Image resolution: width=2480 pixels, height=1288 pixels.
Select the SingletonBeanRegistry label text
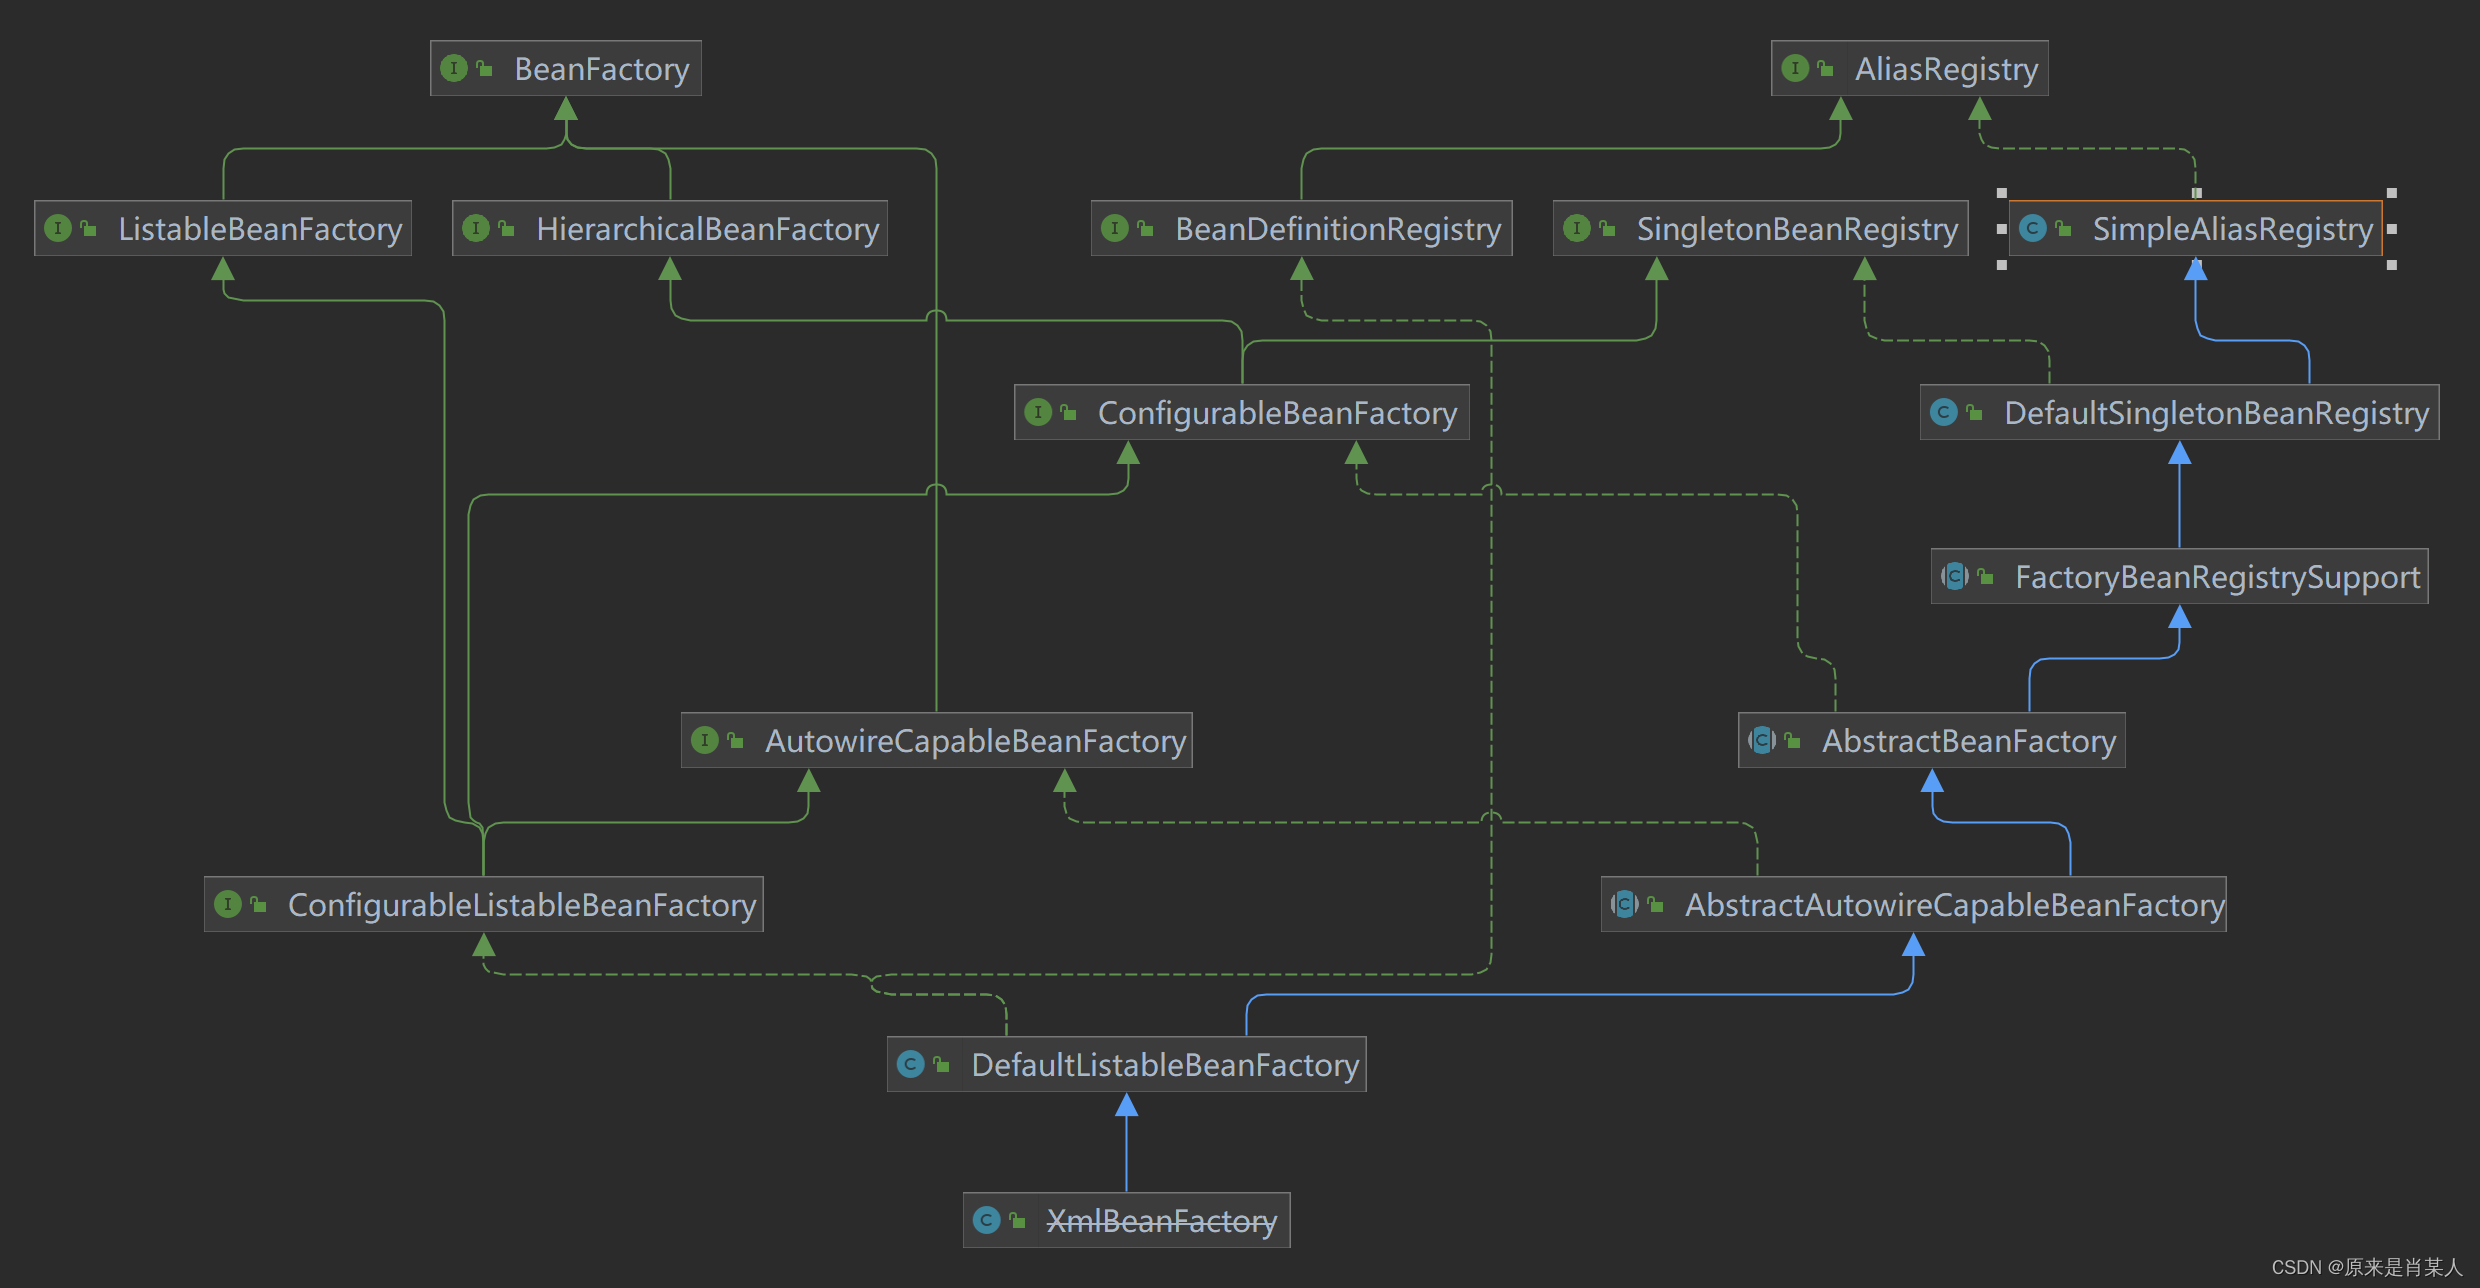click(1797, 229)
